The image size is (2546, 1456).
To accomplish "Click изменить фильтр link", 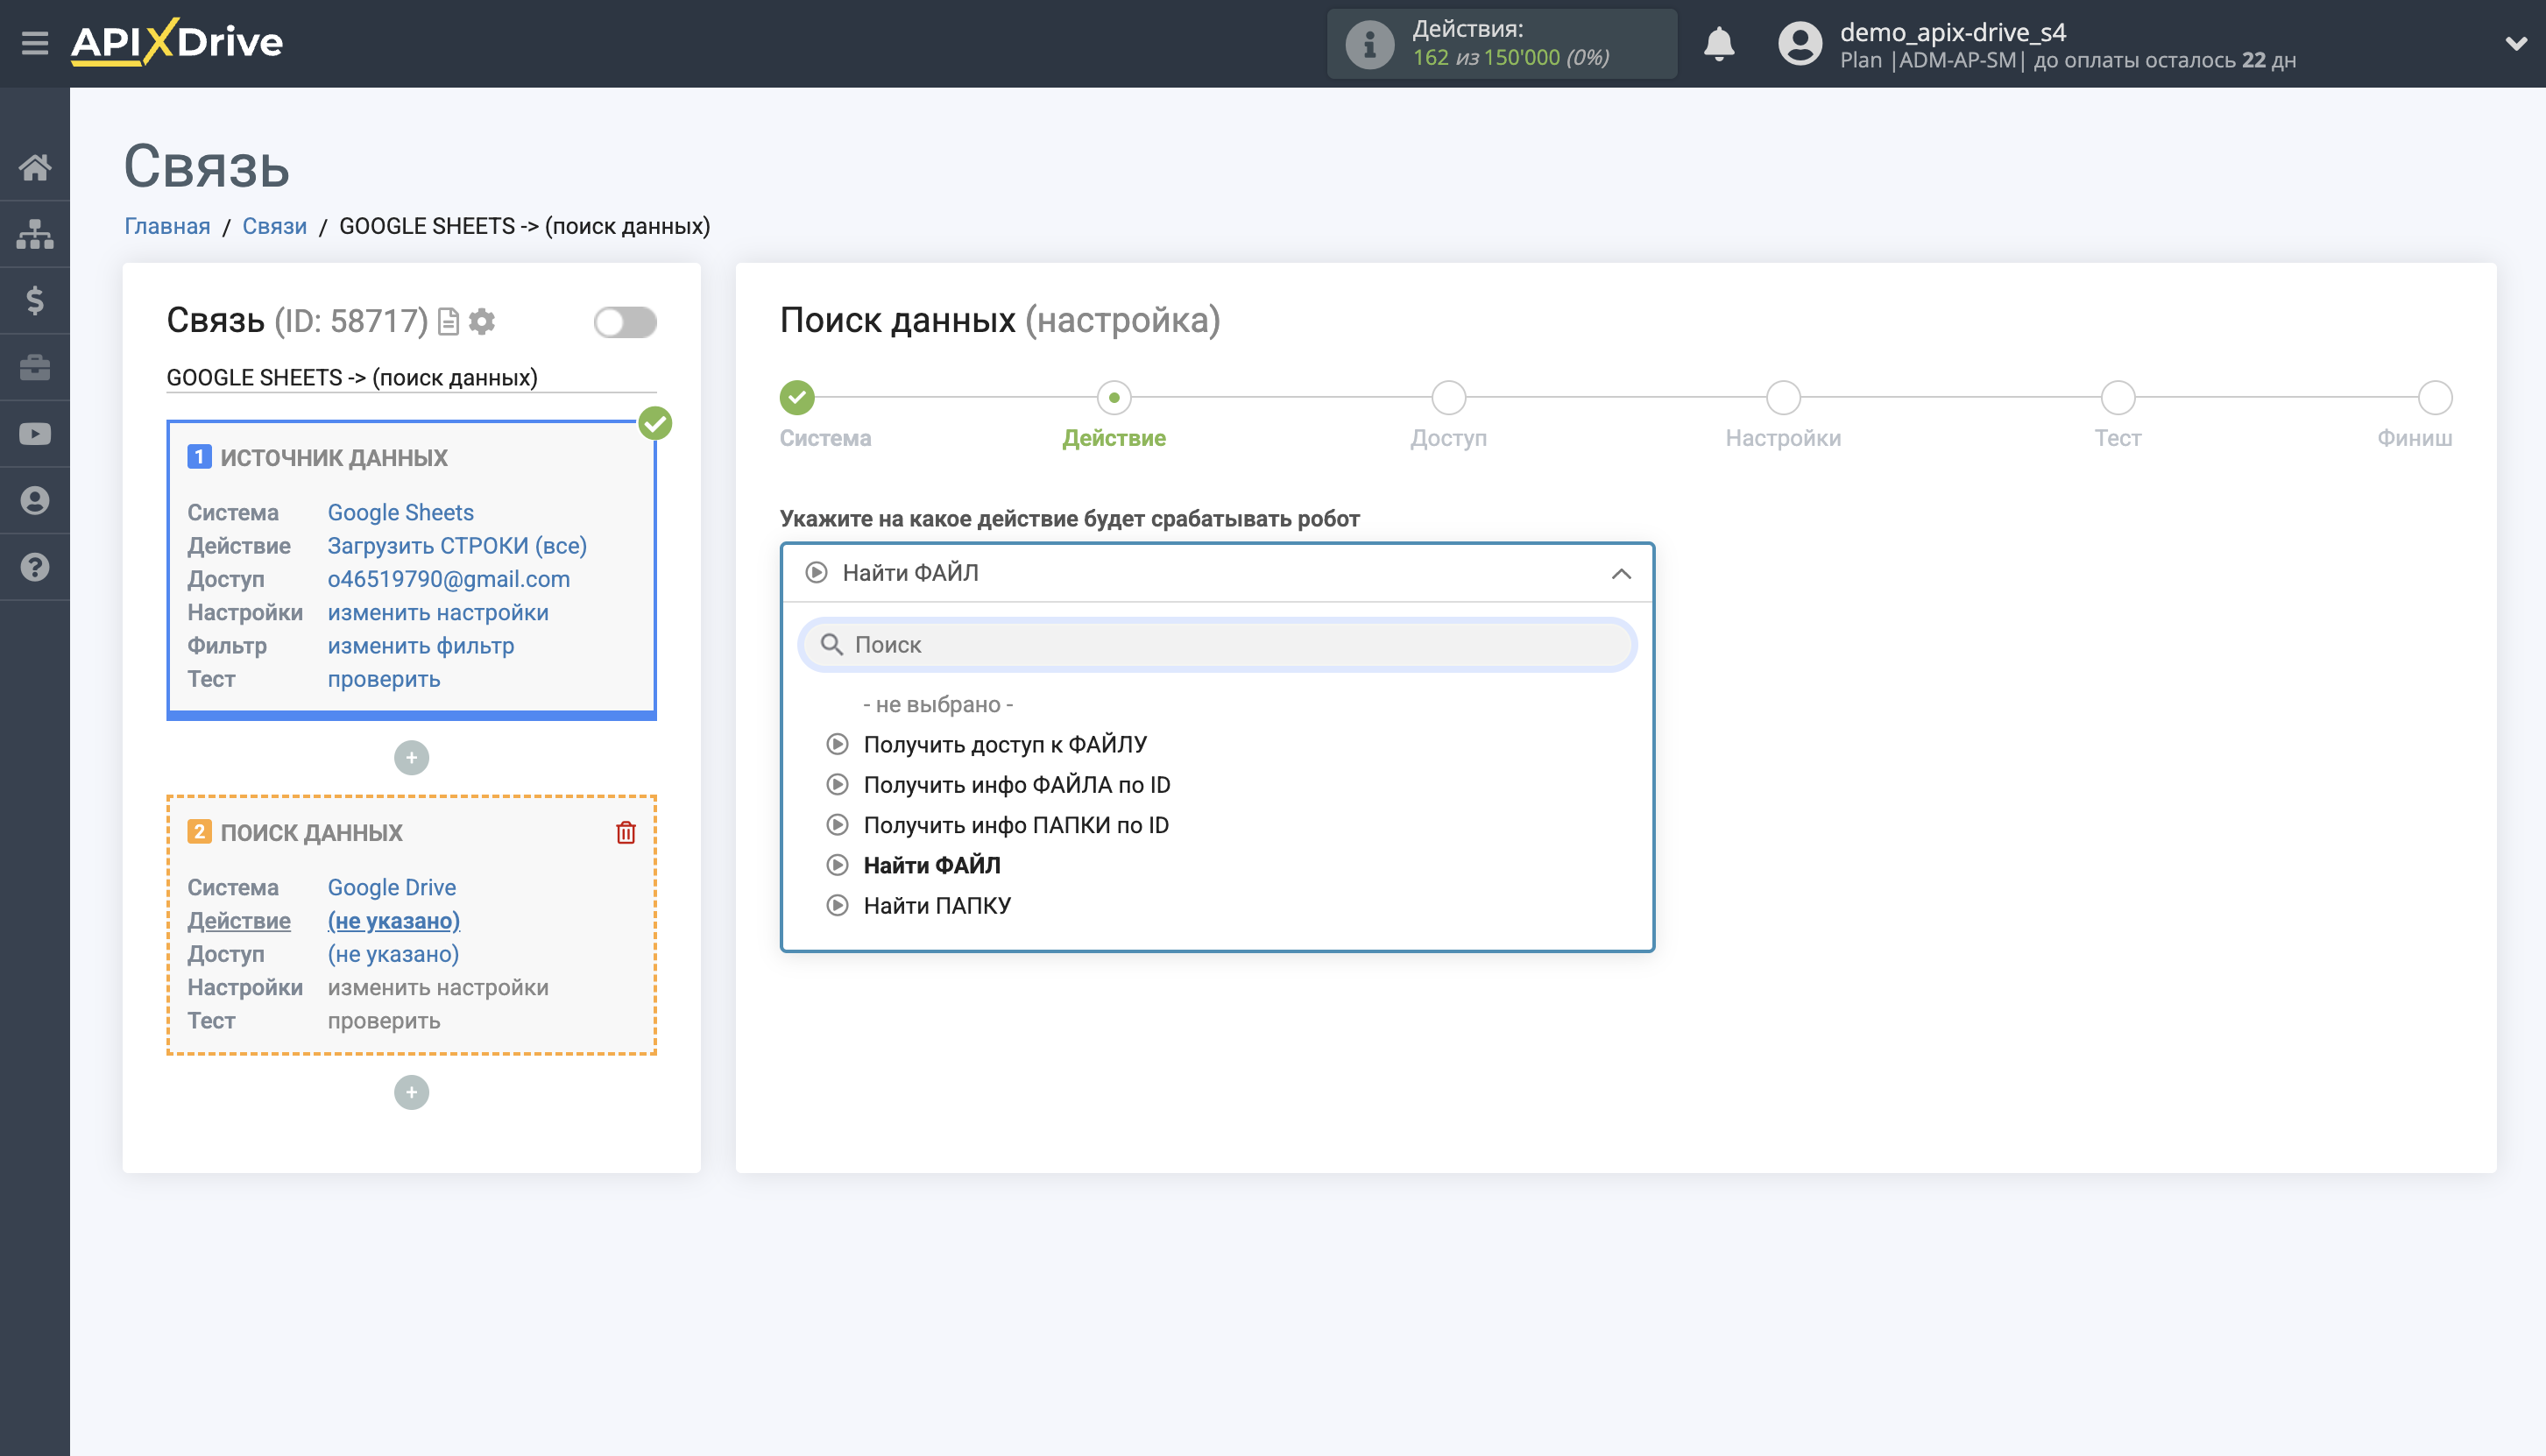I will point(420,646).
